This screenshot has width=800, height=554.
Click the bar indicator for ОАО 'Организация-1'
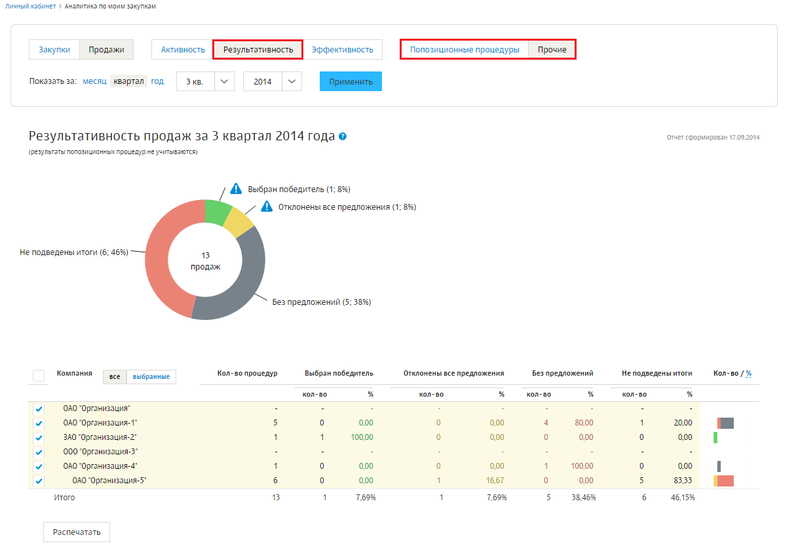point(725,423)
